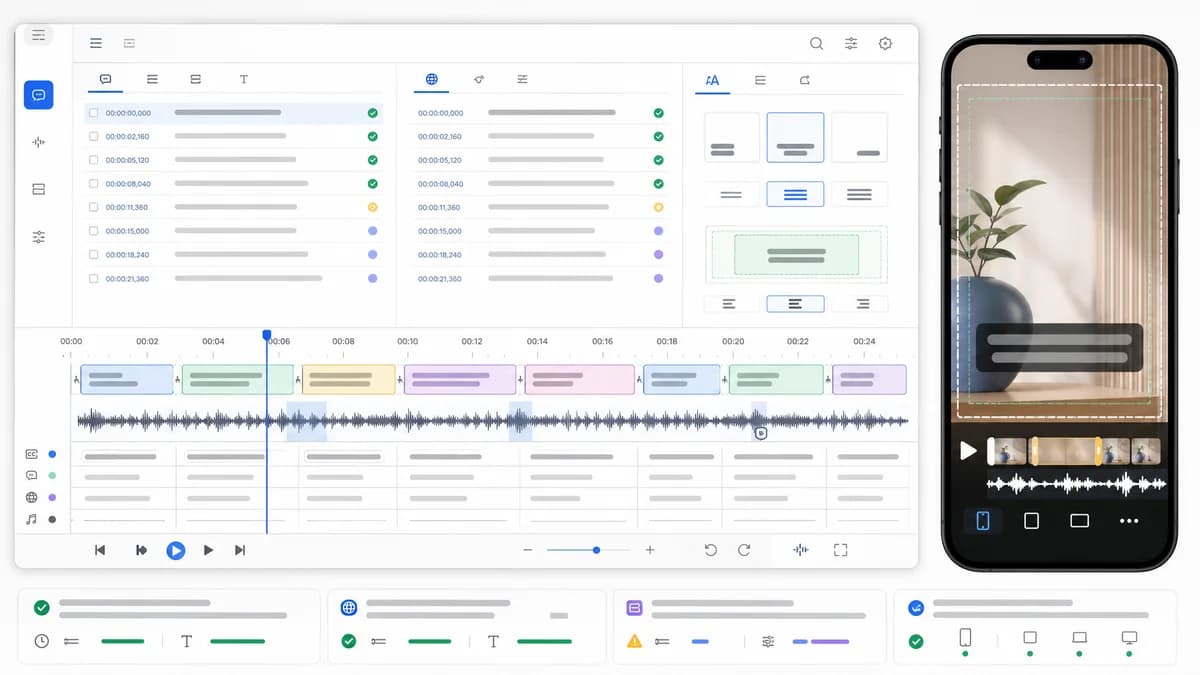
Task: Toggle fullscreen expand icon in playback bar
Action: pos(840,550)
